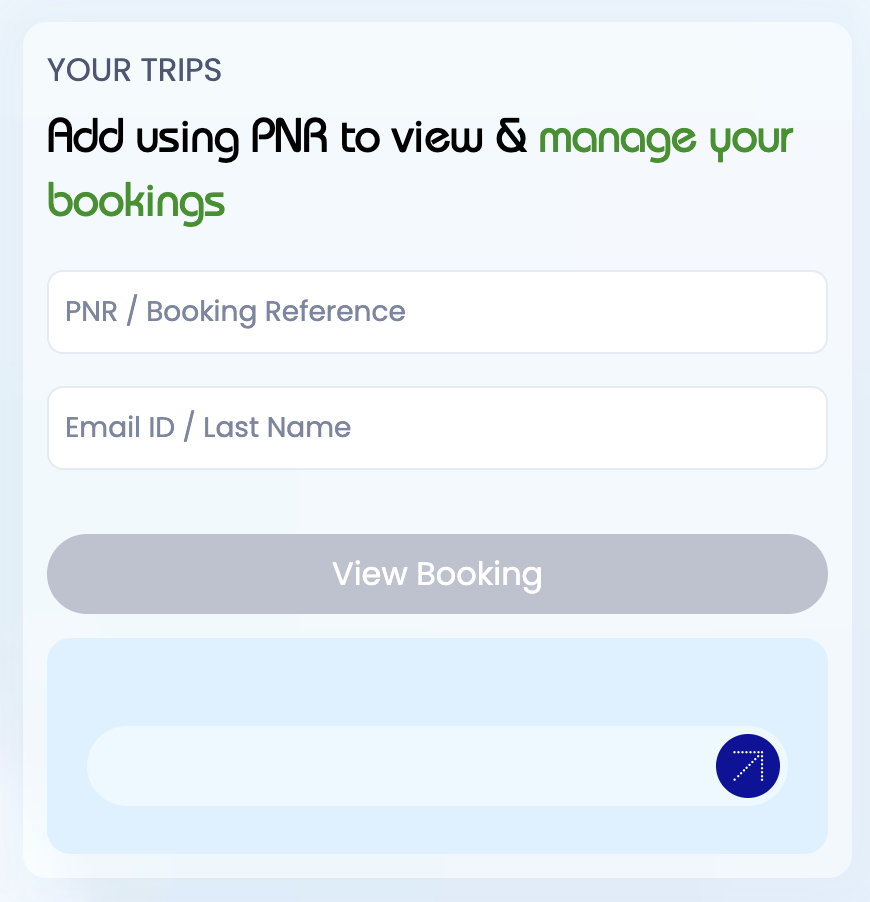The width and height of the screenshot is (870, 902).
Task: Select the light blue card below View Booking
Action: coord(437,680)
